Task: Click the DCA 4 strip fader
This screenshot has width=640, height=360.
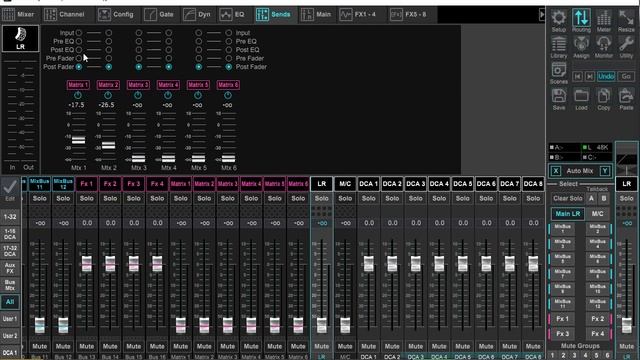Action: [x=439, y=264]
